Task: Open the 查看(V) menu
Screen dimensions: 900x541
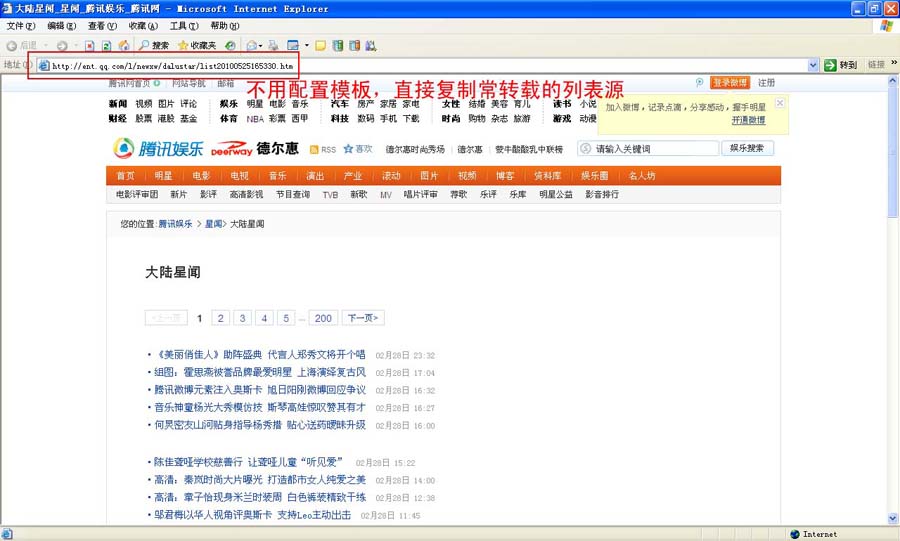Action: [102, 26]
